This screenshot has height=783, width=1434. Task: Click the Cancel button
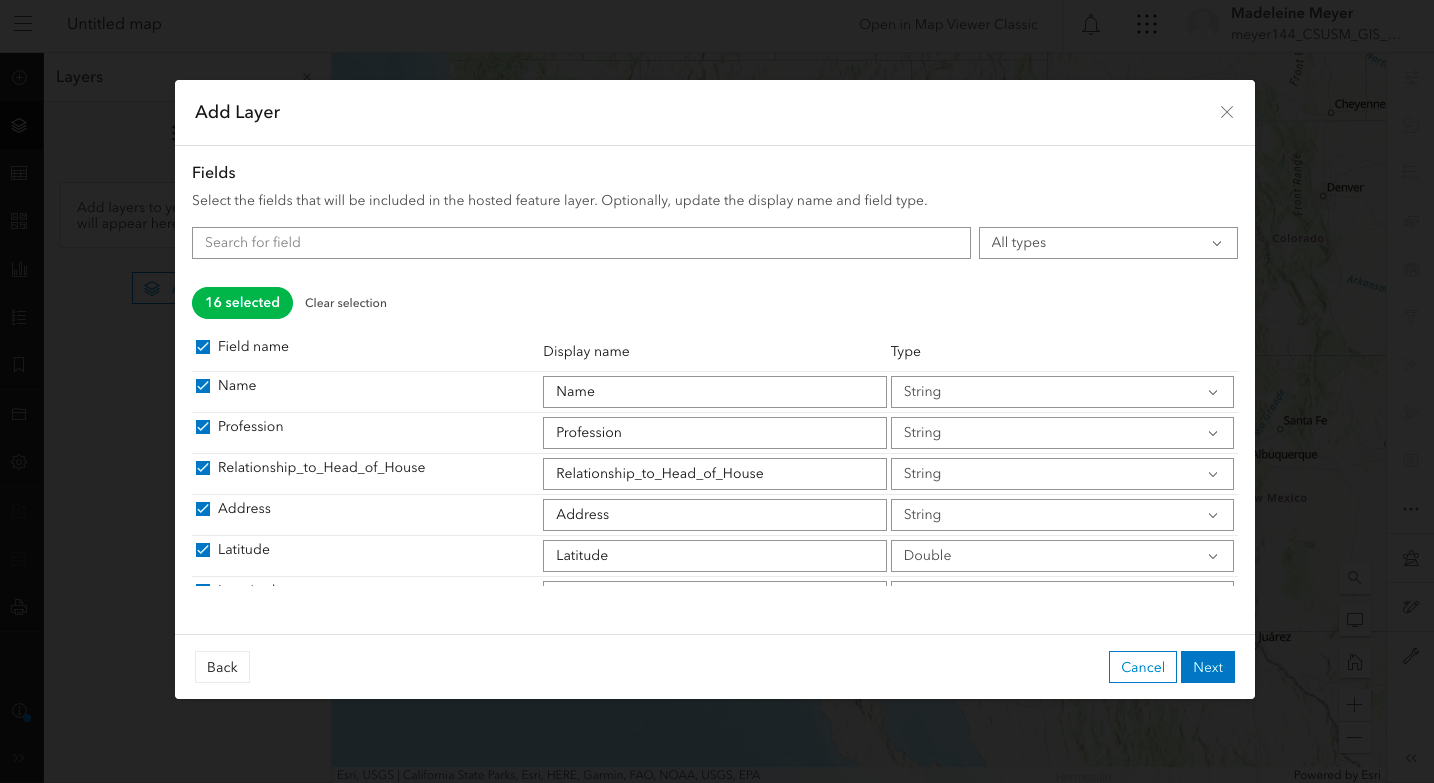[1143, 667]
